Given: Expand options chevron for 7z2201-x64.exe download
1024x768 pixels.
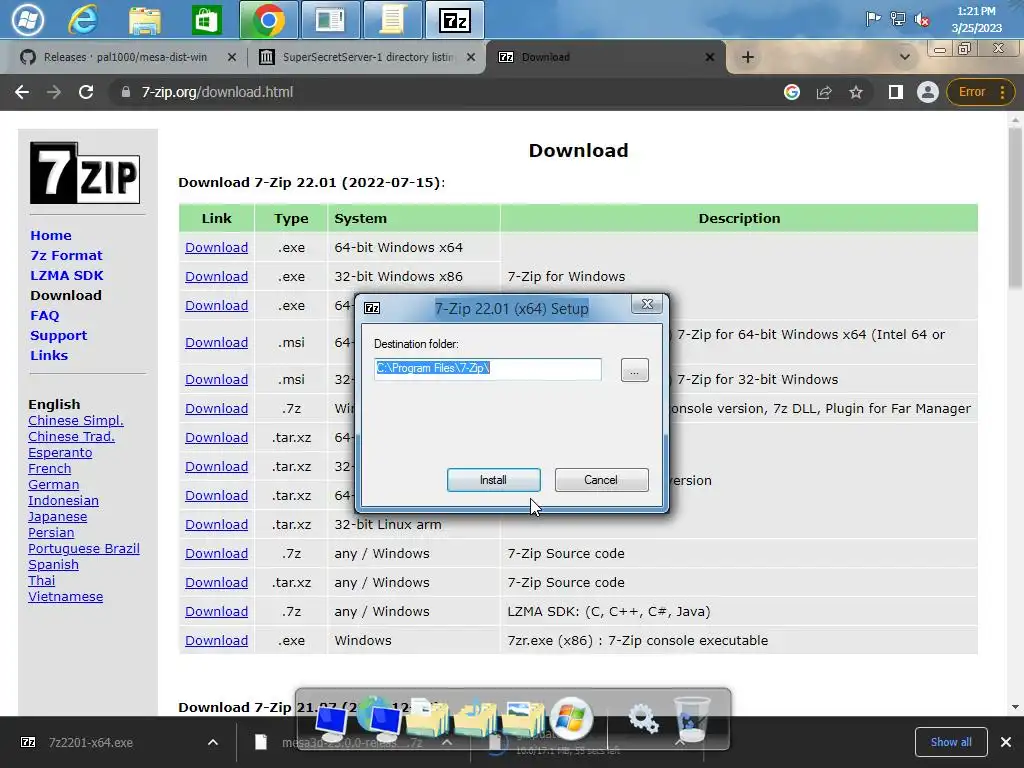Looking at the screenshot, I should point(213,743).
